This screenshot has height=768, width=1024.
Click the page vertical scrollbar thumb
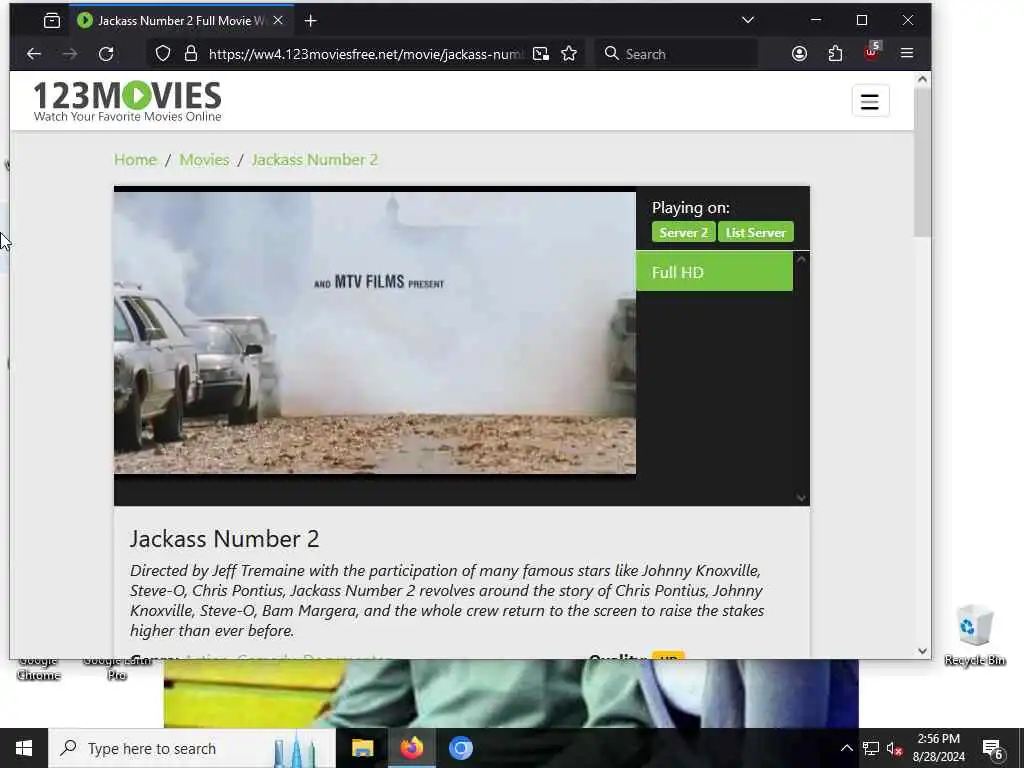922,163
